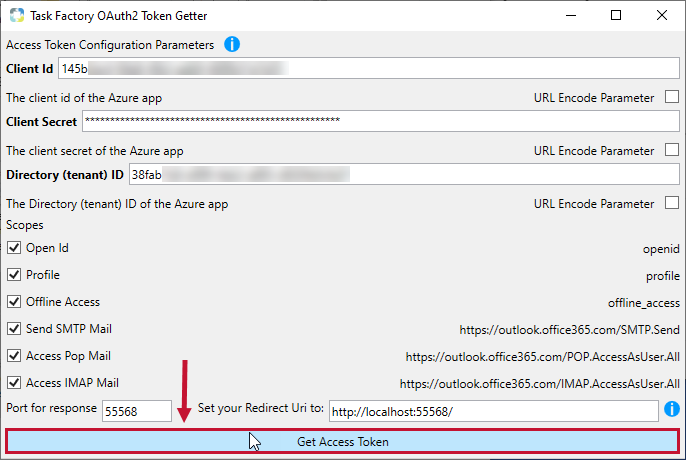
Task: Click the POP.AccessAsUser.All scope URL text
Action: pyautogui.click(x=542, y=357)
